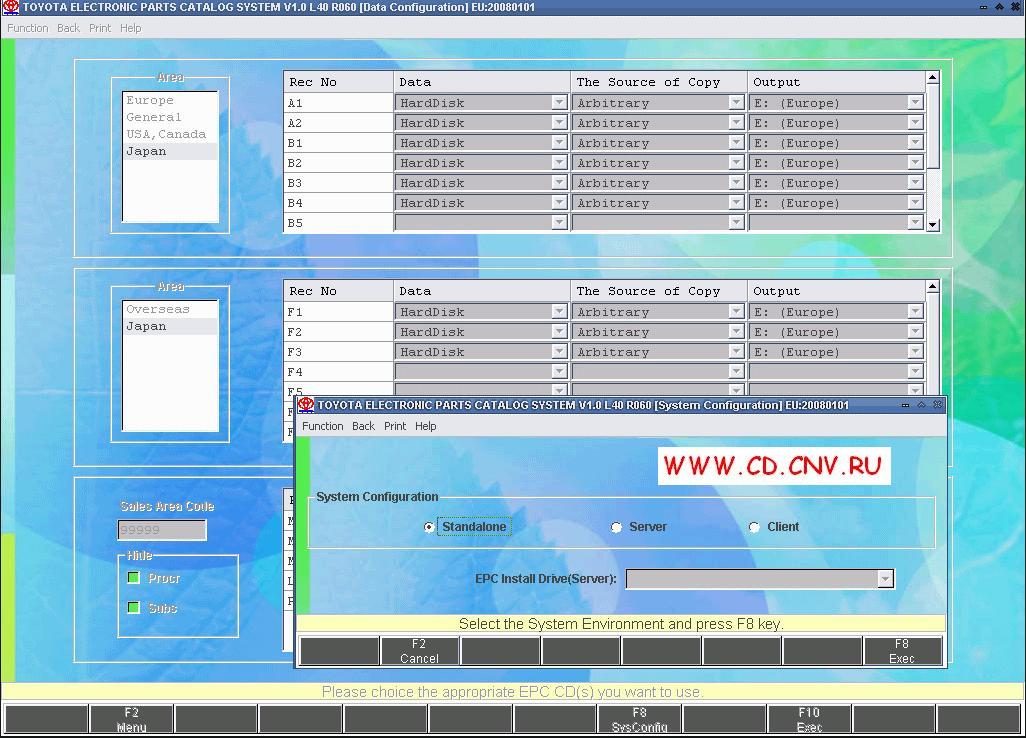Click Rec No cell F4
1026x738 pixels.
(338, 372)
